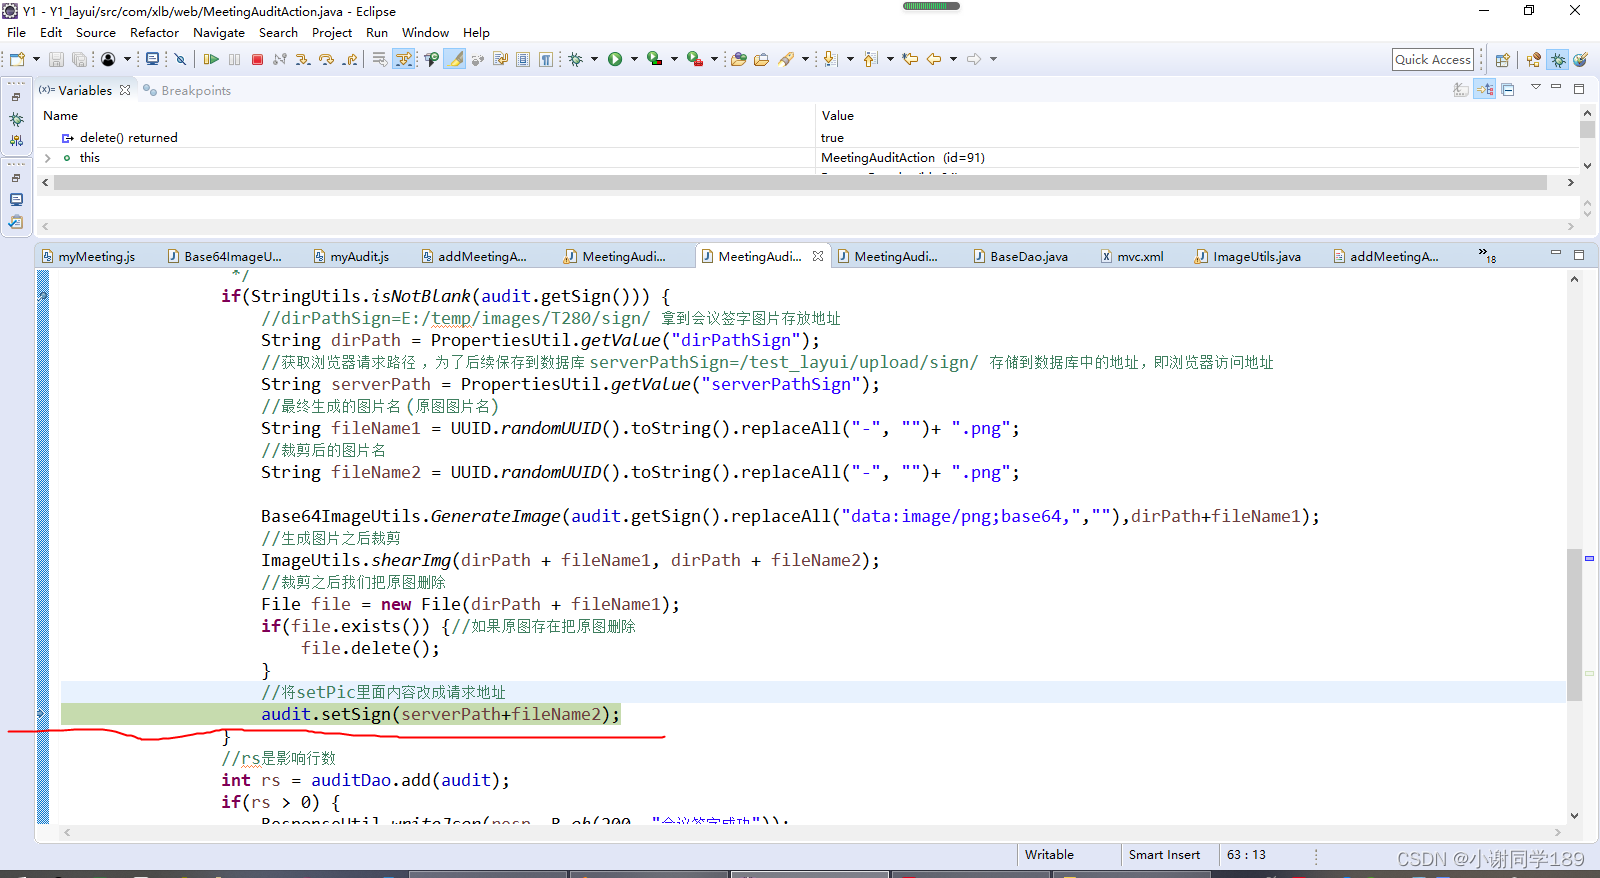The width and height of the screenshot is (1600, 878).
Task: Open the BaseDao.java editor tab
Action: [1021, 256]
